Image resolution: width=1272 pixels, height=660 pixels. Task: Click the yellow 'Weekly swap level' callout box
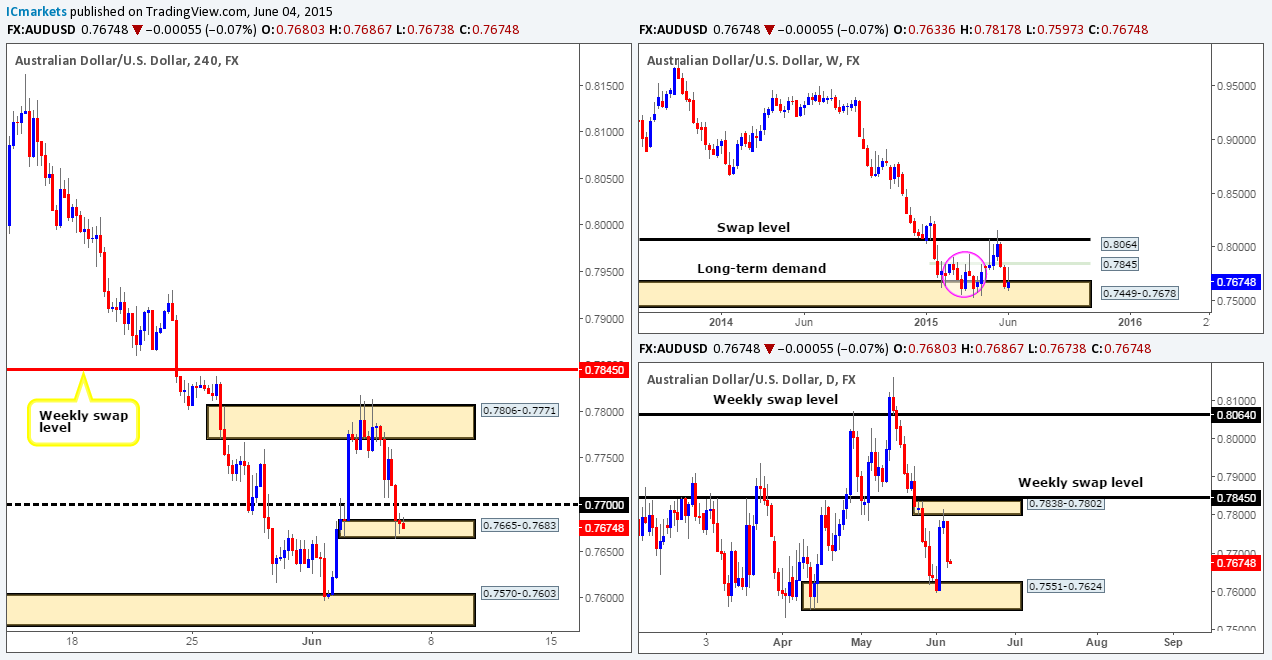pos(84,422)
